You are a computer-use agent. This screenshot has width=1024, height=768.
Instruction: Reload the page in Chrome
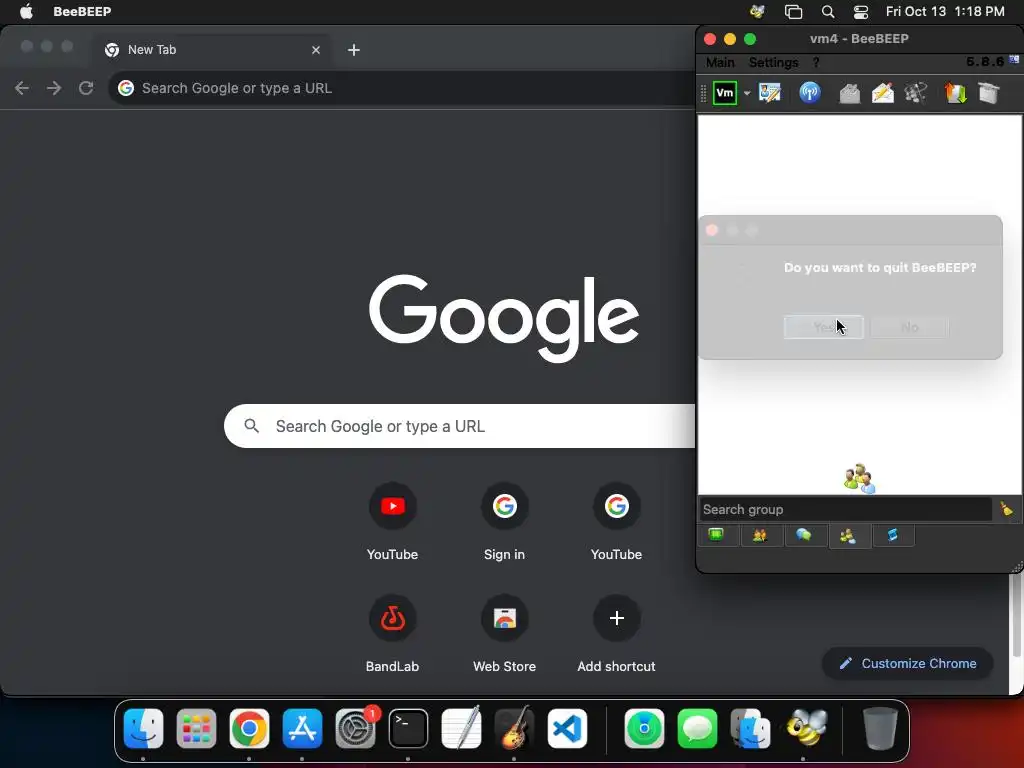pos(86,88)
